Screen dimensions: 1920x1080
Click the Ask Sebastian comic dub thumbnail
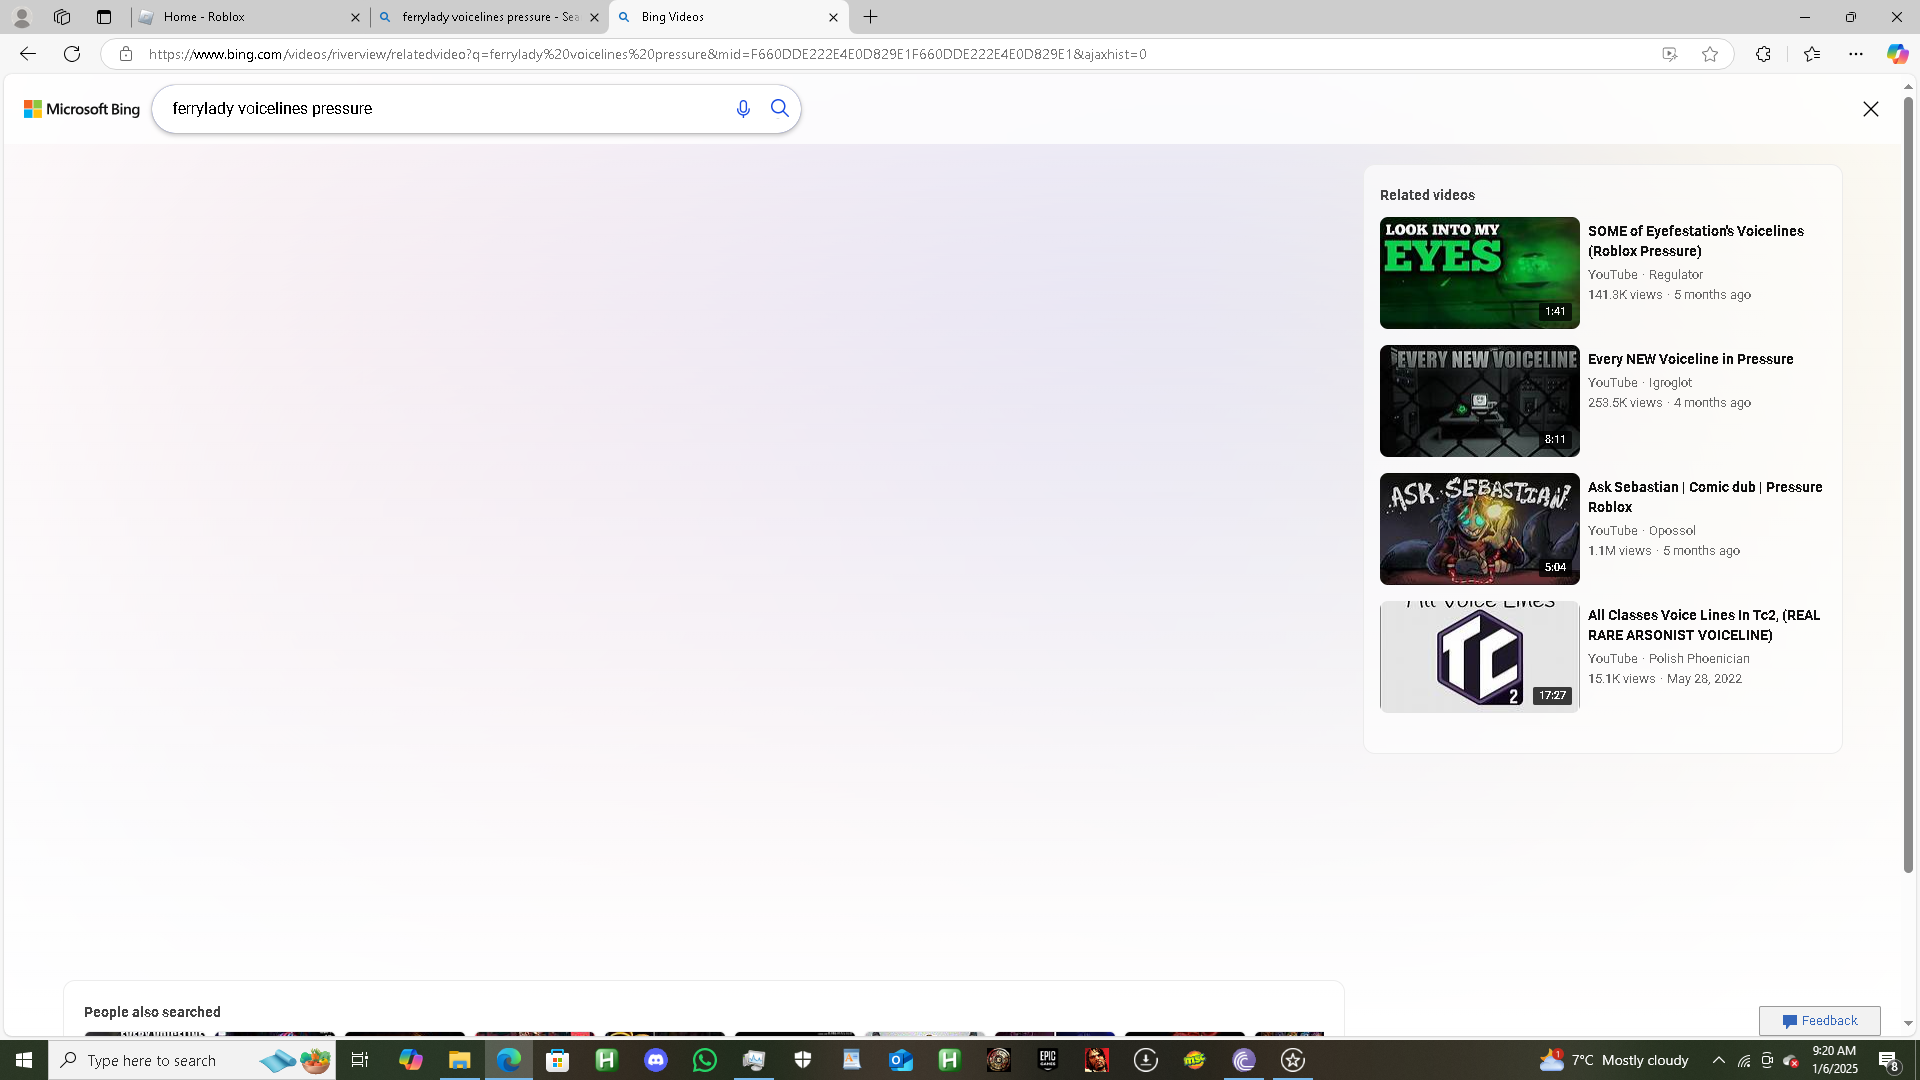pyautogui.click(x=1479, y=529)
